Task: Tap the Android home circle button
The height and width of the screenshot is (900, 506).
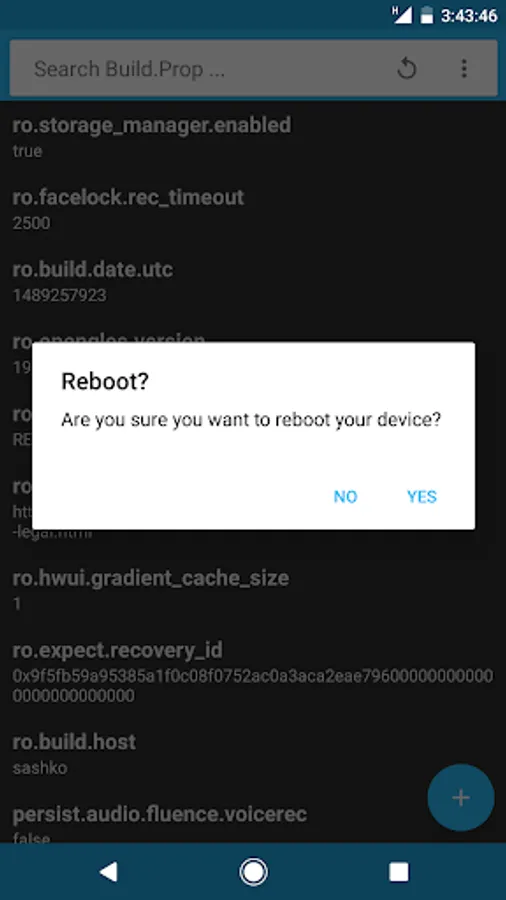Action: tap(252, 871)
